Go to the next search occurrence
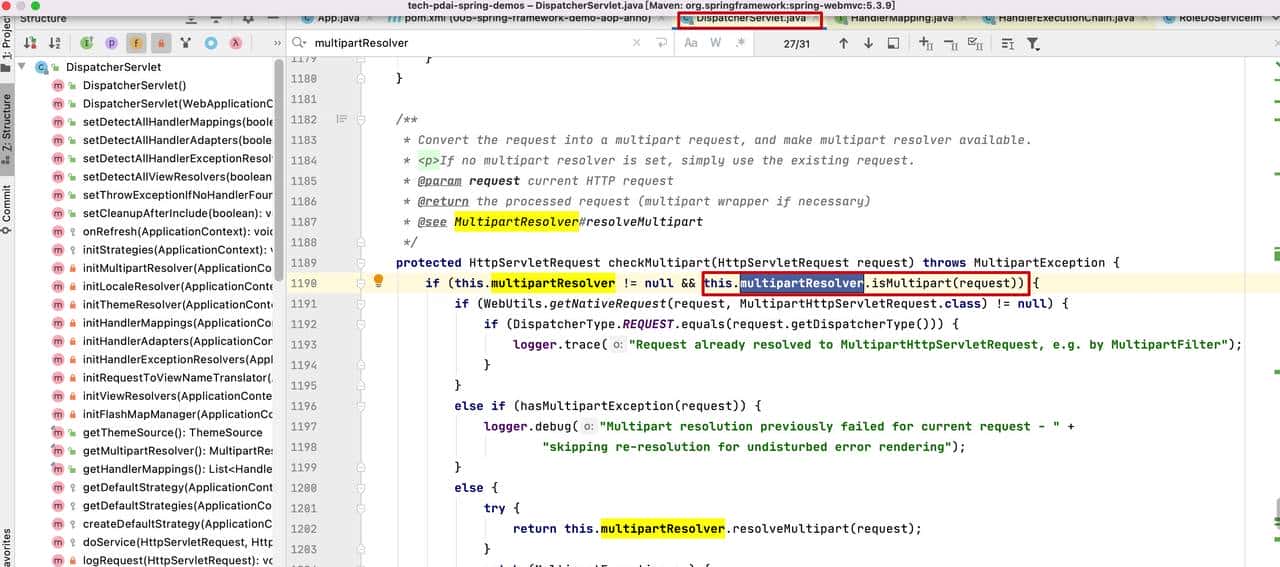The width and height of the screenshot is (1280, 567). click(868, 43)
